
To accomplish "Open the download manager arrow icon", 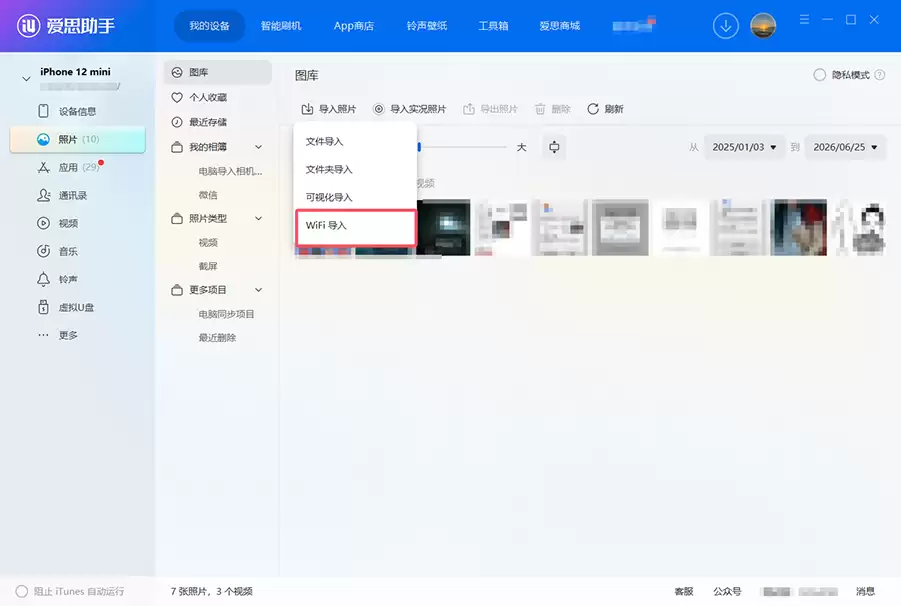I will [725, 26].
